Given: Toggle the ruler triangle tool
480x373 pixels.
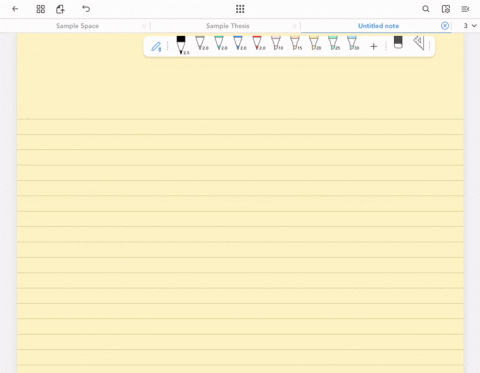Looking at the screenshot, I should 419,43.
